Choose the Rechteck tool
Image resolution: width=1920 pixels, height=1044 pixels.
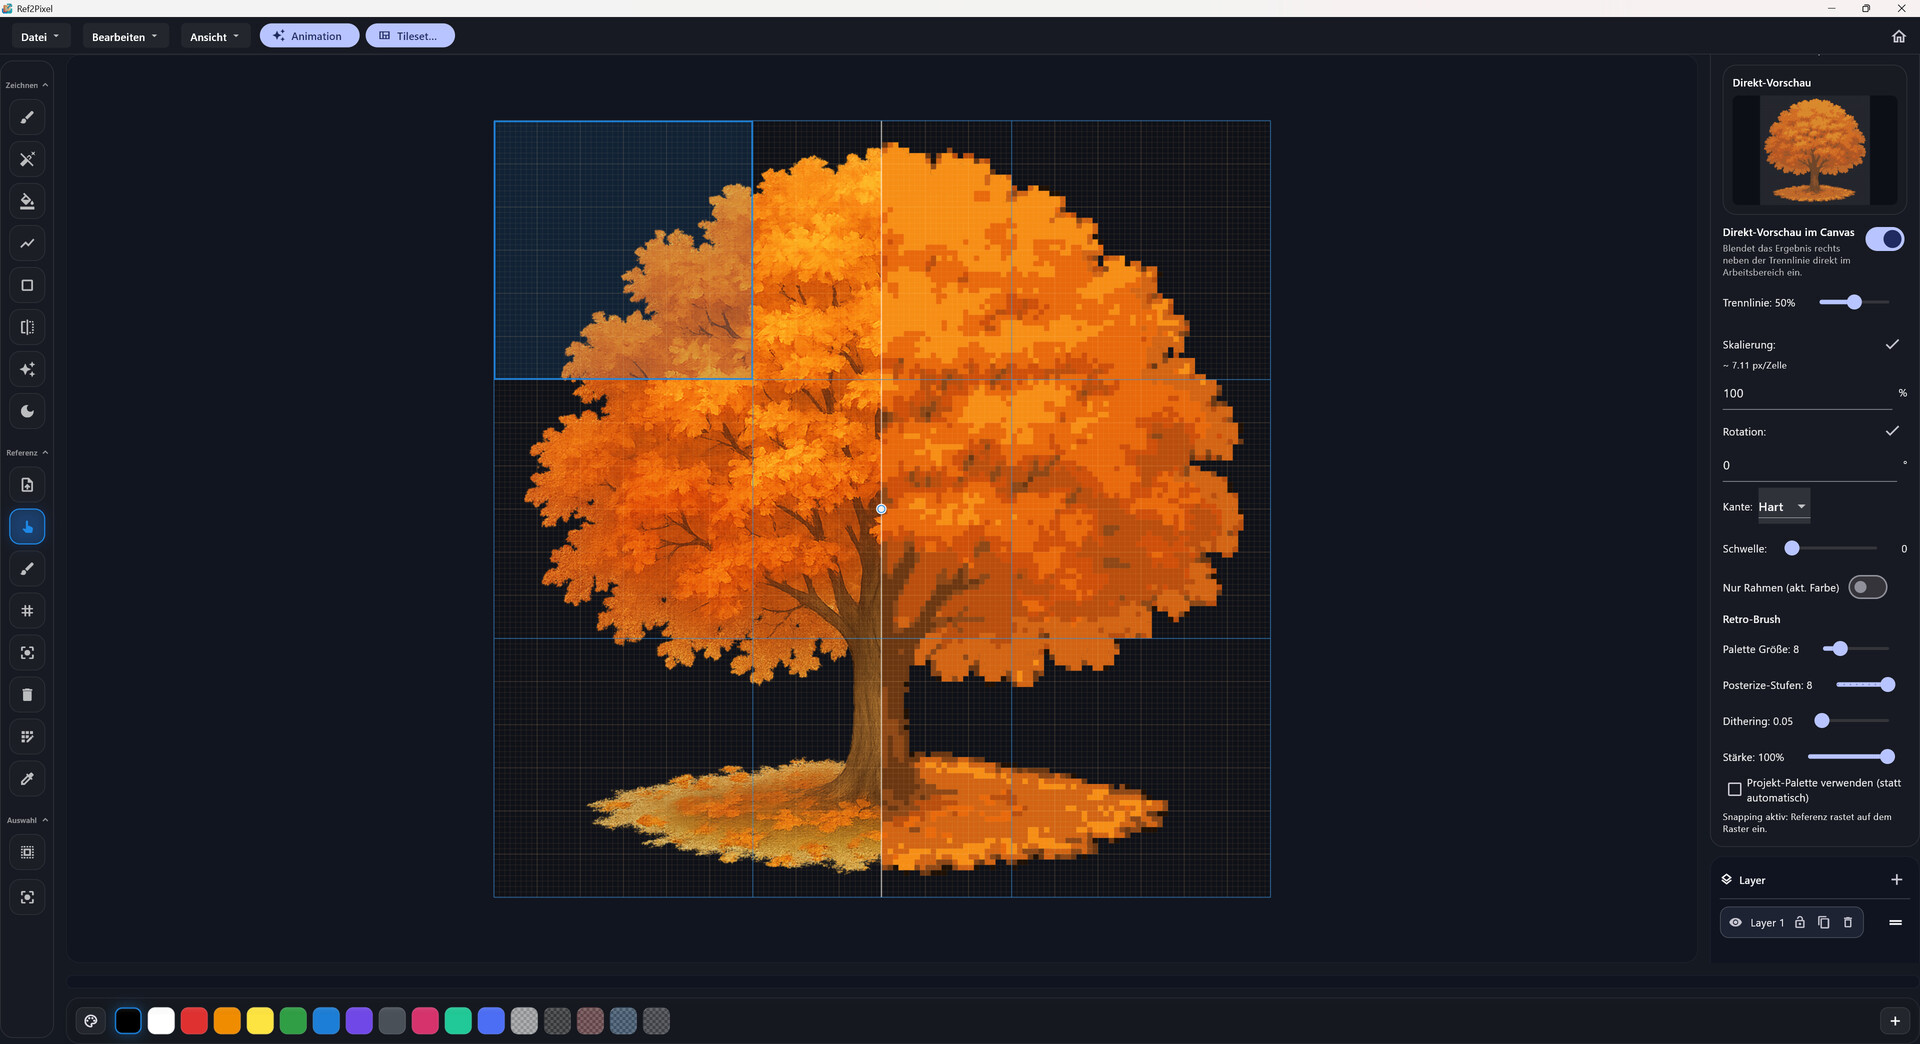click(x=27, y=285)
